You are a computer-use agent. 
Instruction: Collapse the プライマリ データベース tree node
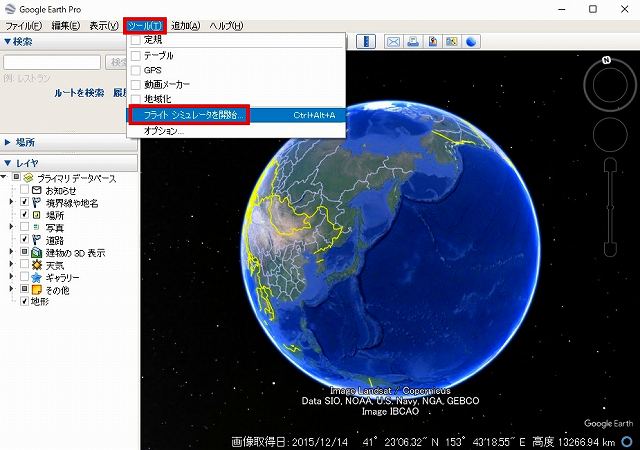4,177
